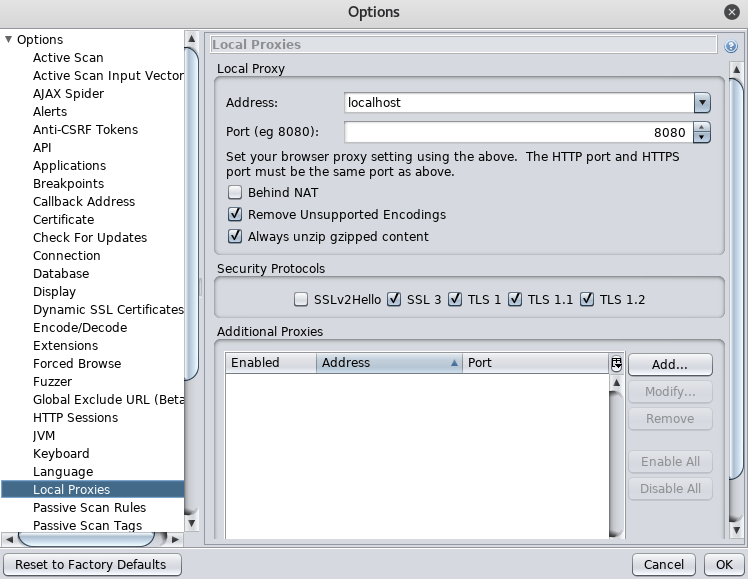Click the Port number field
This screenshot has width=748, height=579.
coord(519,132)
